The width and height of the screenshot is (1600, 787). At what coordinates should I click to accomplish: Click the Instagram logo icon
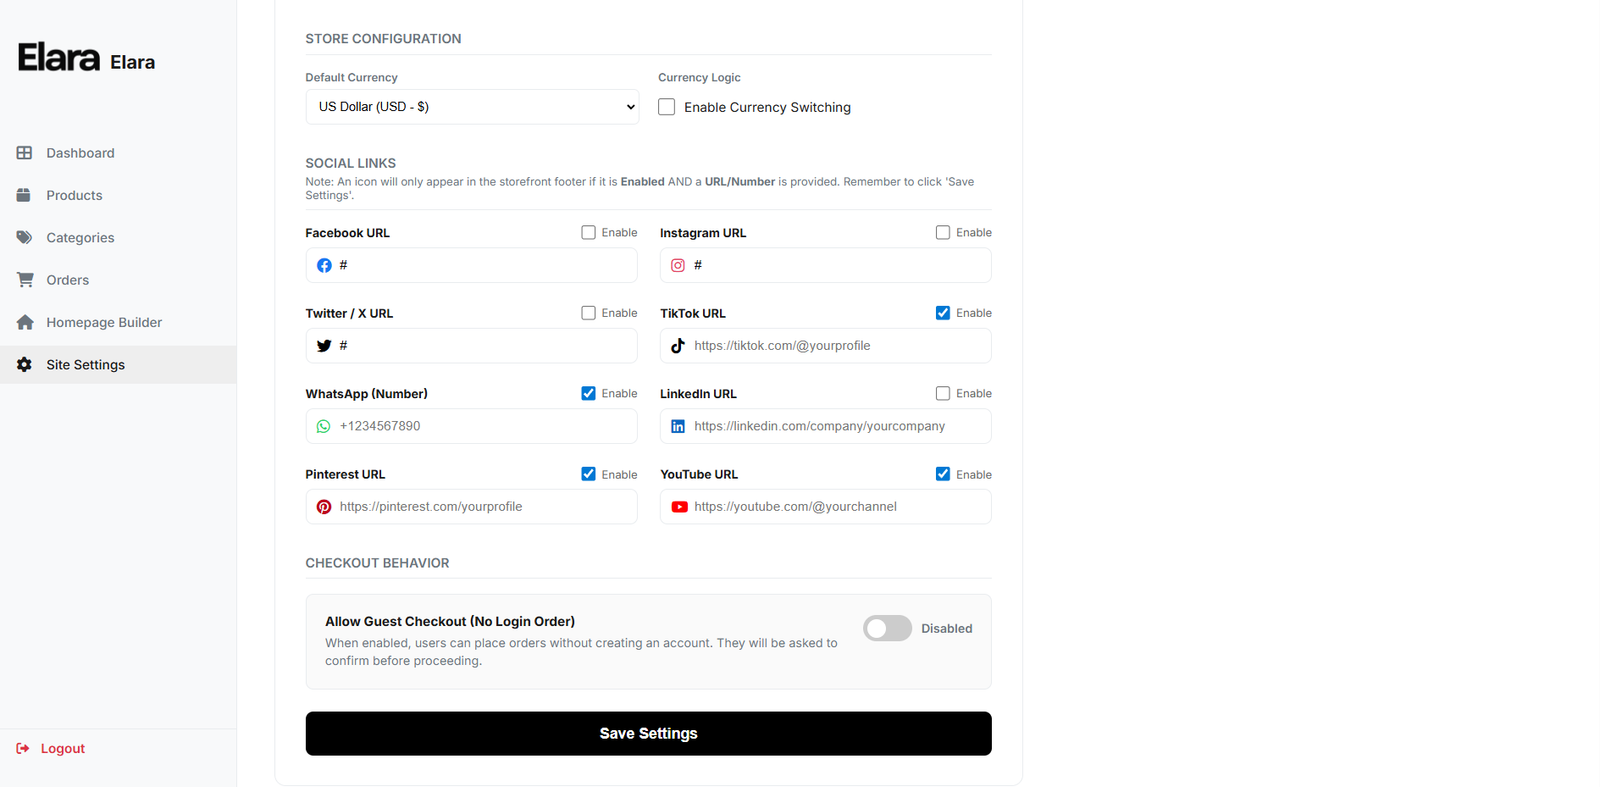(678, 265)
